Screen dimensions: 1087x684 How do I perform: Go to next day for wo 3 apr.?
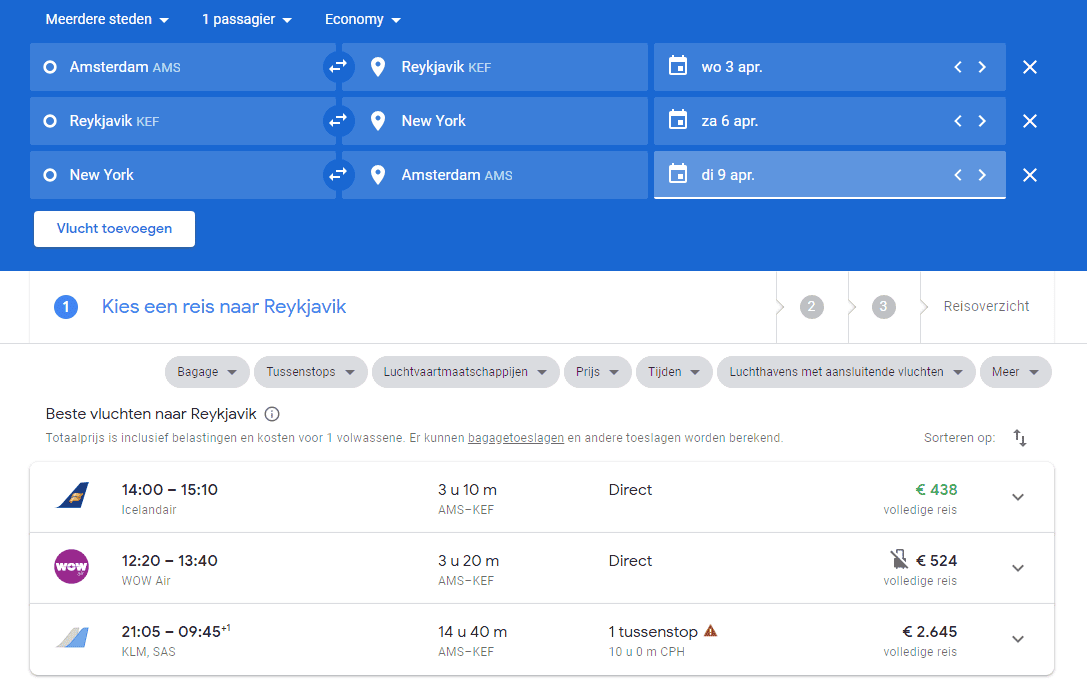click(x=982, y=67)
